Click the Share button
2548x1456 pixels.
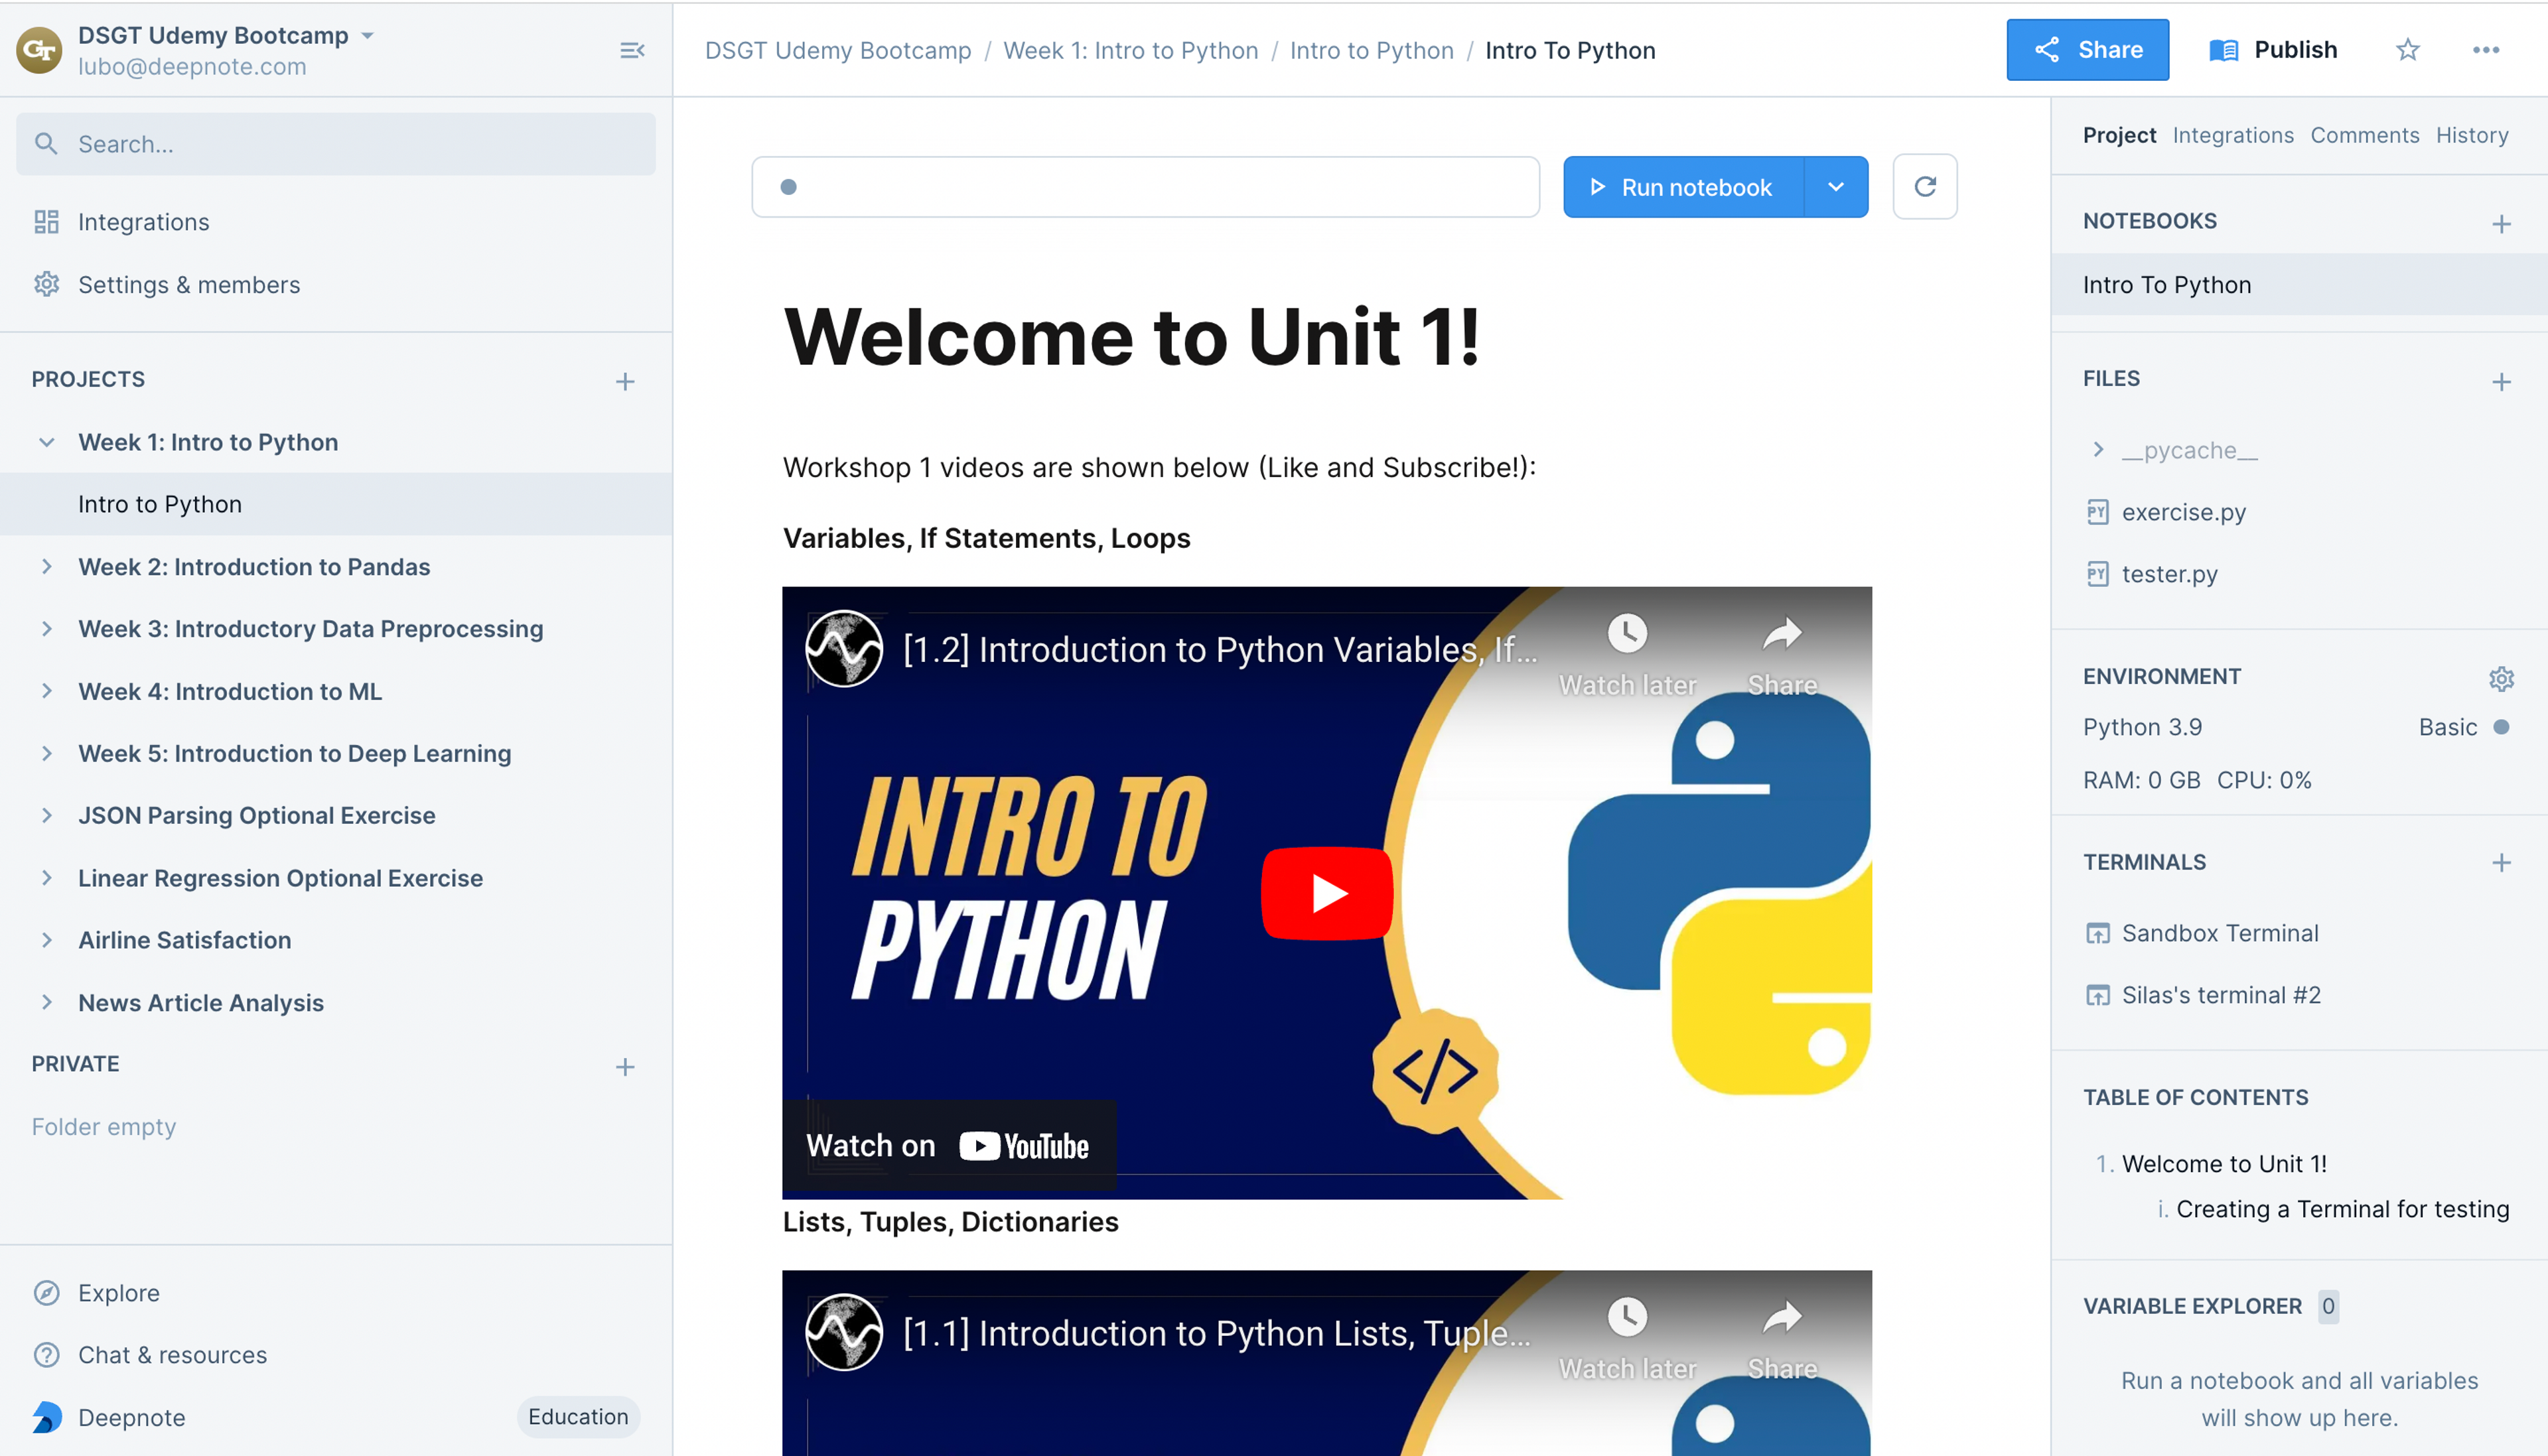(x=2087, y=50)
